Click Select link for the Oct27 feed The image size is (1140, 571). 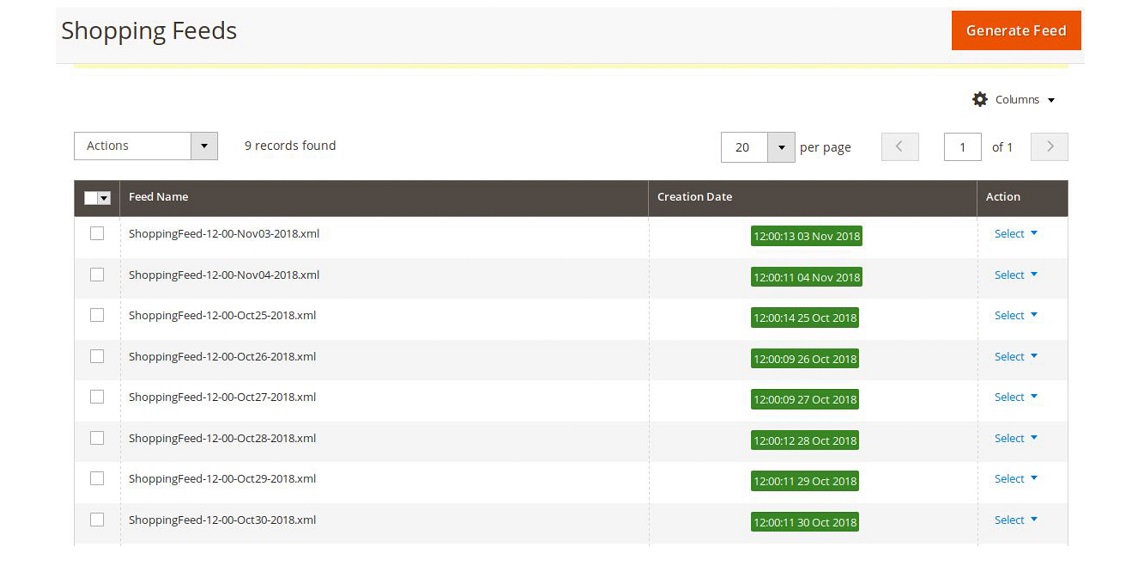pos(1008,397)
